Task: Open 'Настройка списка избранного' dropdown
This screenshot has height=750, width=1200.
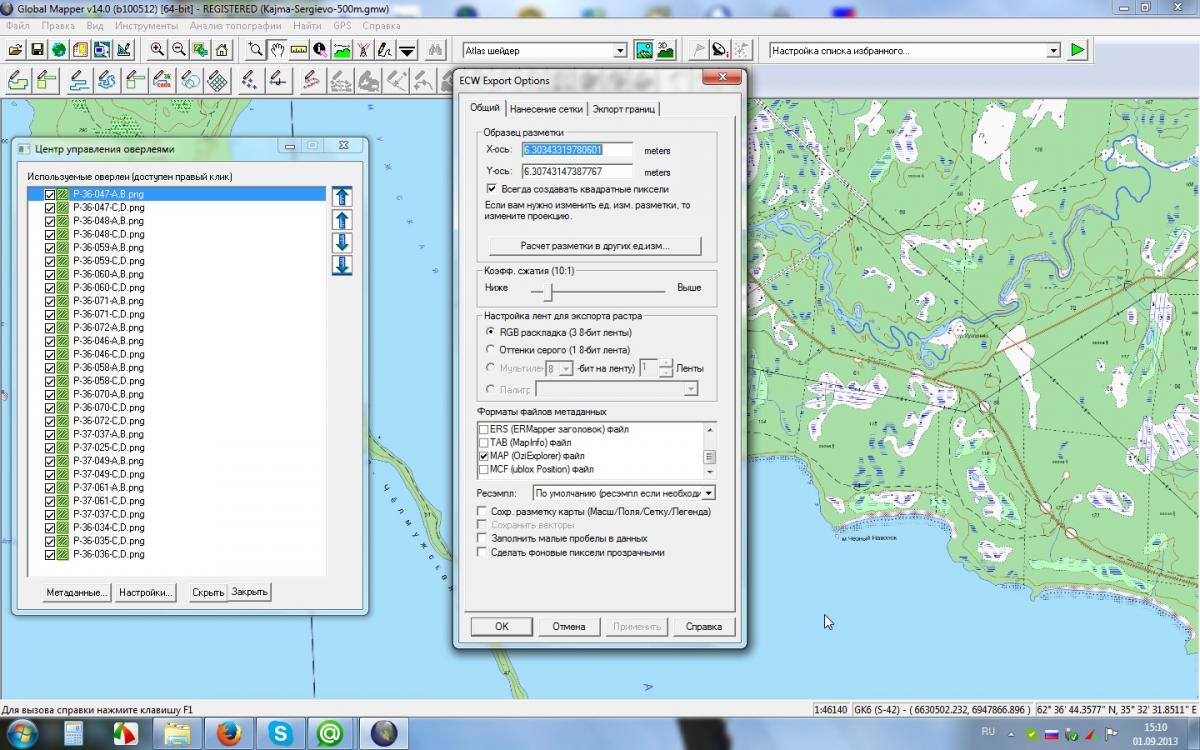Action: 1053,50
